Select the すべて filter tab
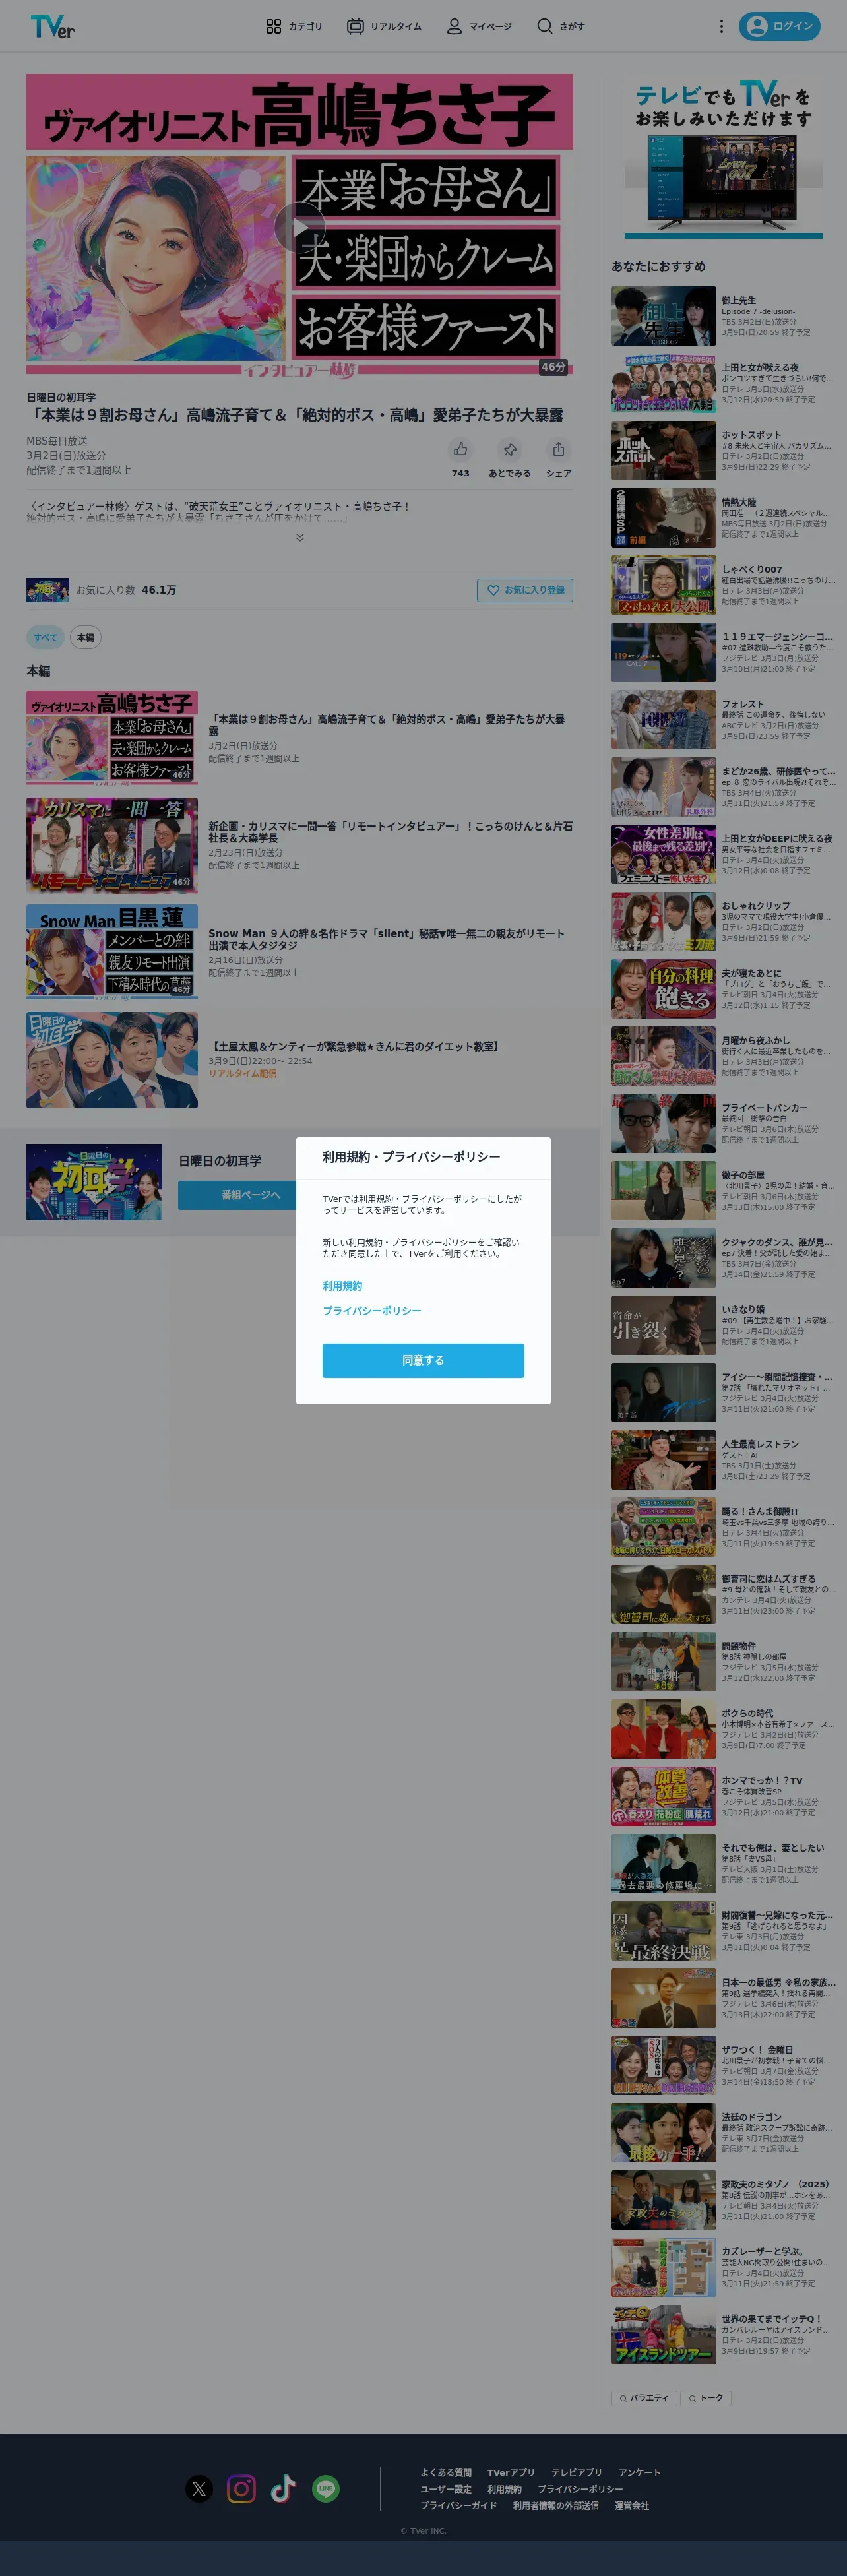This screenshot has width=847, height=2576. 45,637
